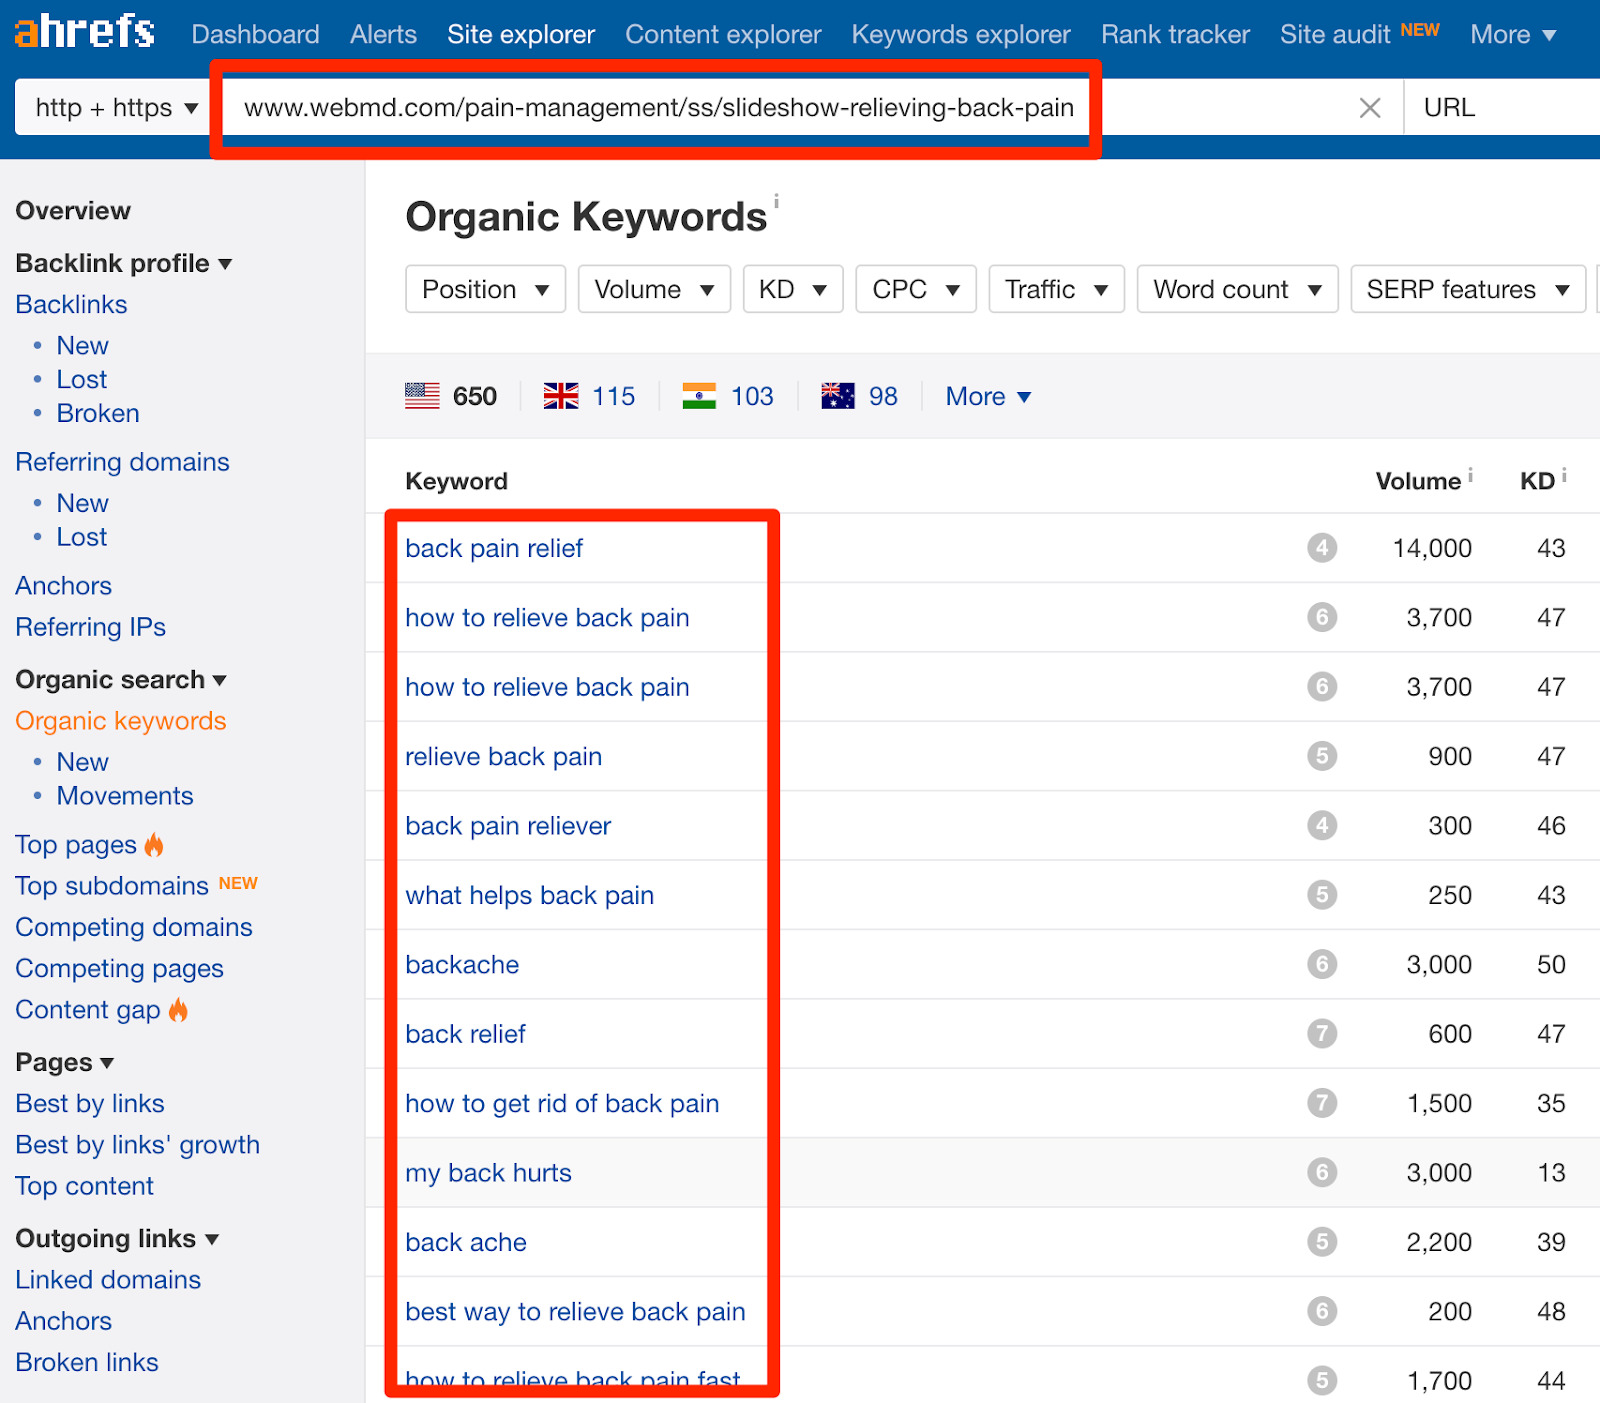Click SERP badge for how to get rid of back pain
Viewport: 1600px width, 1403px height.
[x=1322, y=1103]
